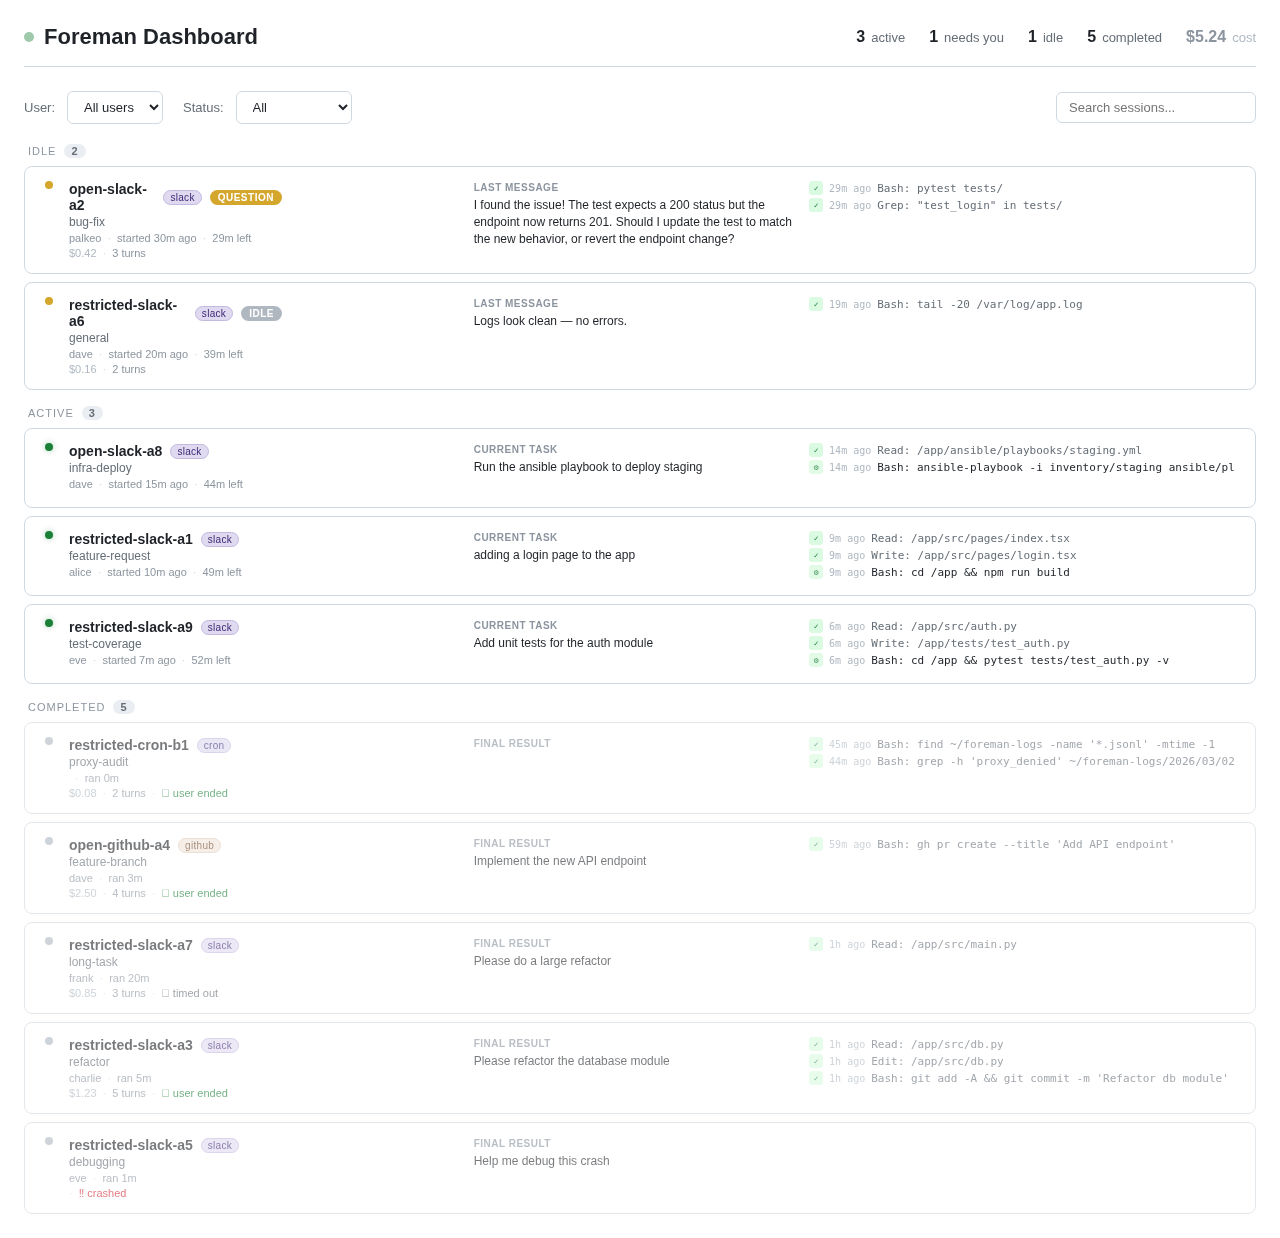1280x1238 pixels.
Task: Click the gray status dot for restricted-cron-b1
Action: pyautogui.click(x=49, y=741)
